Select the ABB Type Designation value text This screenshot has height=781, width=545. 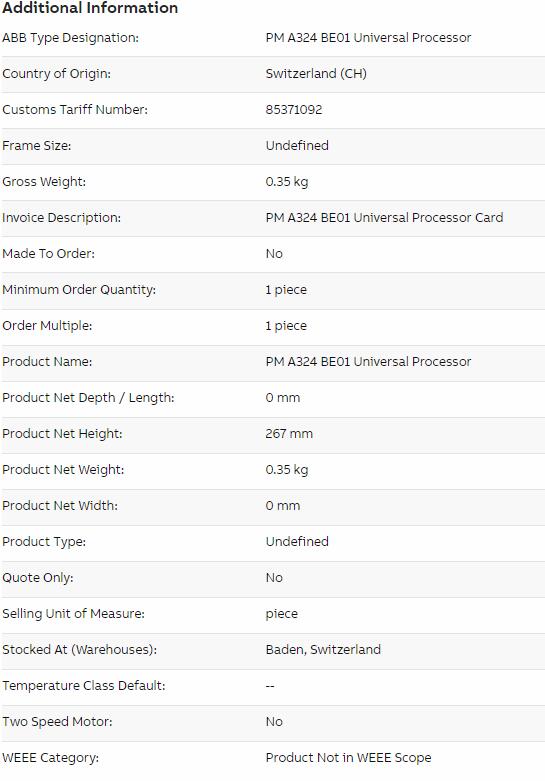tap(368, 38)
